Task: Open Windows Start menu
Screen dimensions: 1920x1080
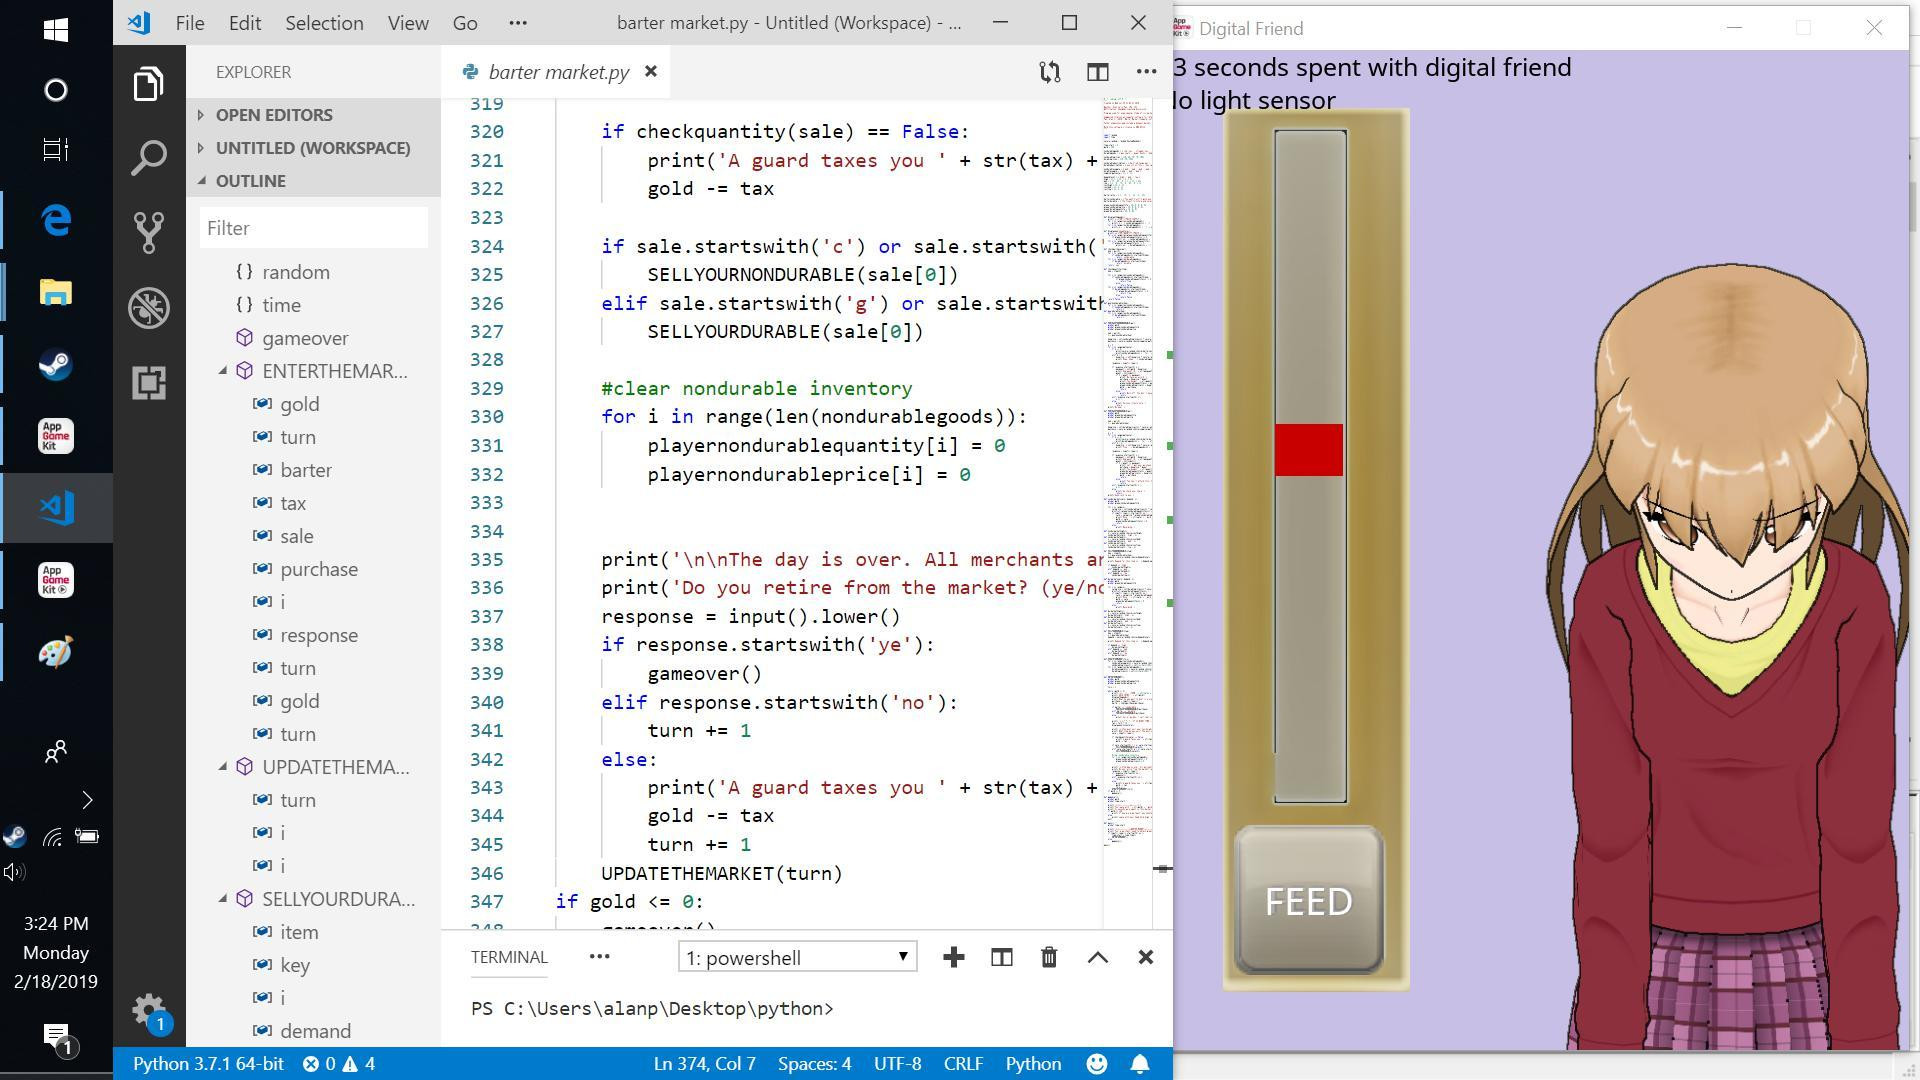Action: [56, 29]
